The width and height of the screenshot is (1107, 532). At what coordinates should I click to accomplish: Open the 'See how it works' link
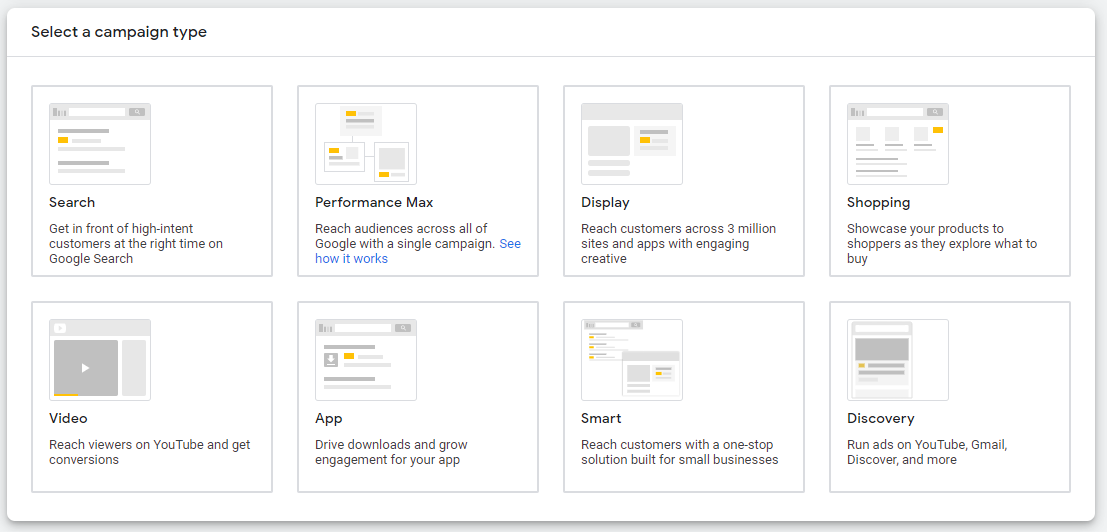click(351, 259)
